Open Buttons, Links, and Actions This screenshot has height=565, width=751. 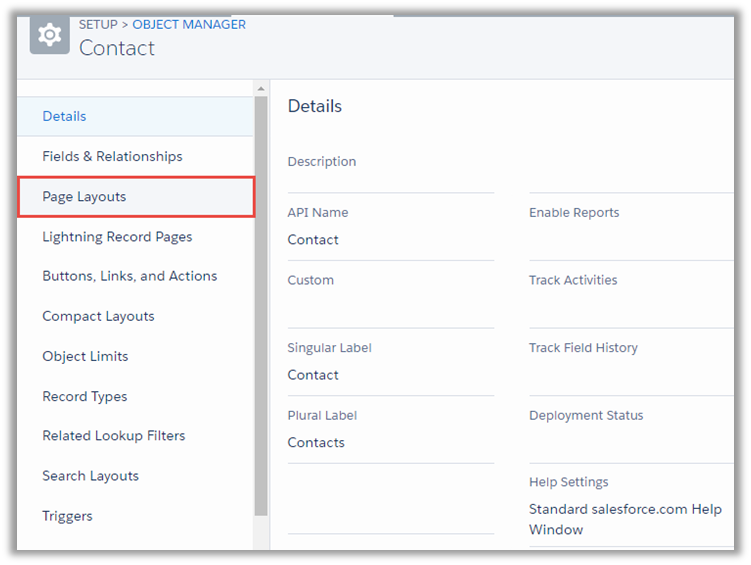point(129,276)
